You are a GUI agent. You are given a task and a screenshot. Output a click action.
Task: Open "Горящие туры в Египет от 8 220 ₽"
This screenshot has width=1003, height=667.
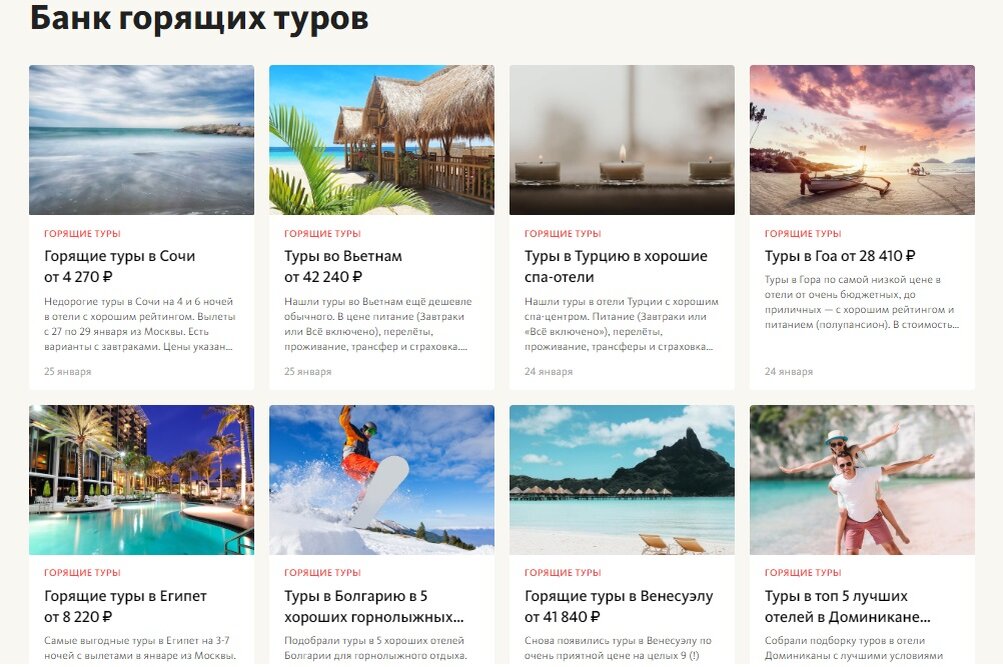point(124,604)
